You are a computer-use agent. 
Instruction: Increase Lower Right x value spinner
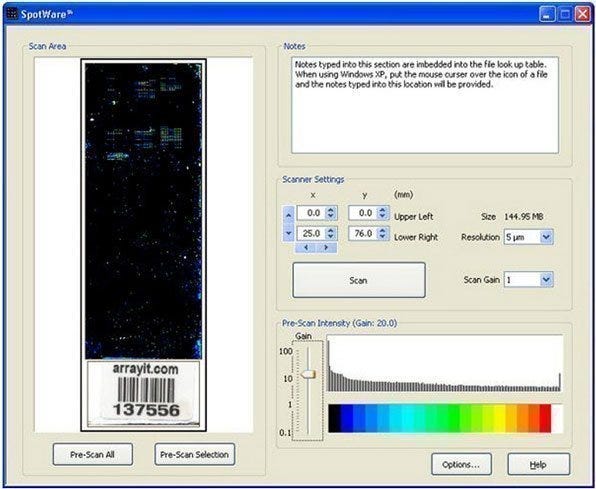331,230
